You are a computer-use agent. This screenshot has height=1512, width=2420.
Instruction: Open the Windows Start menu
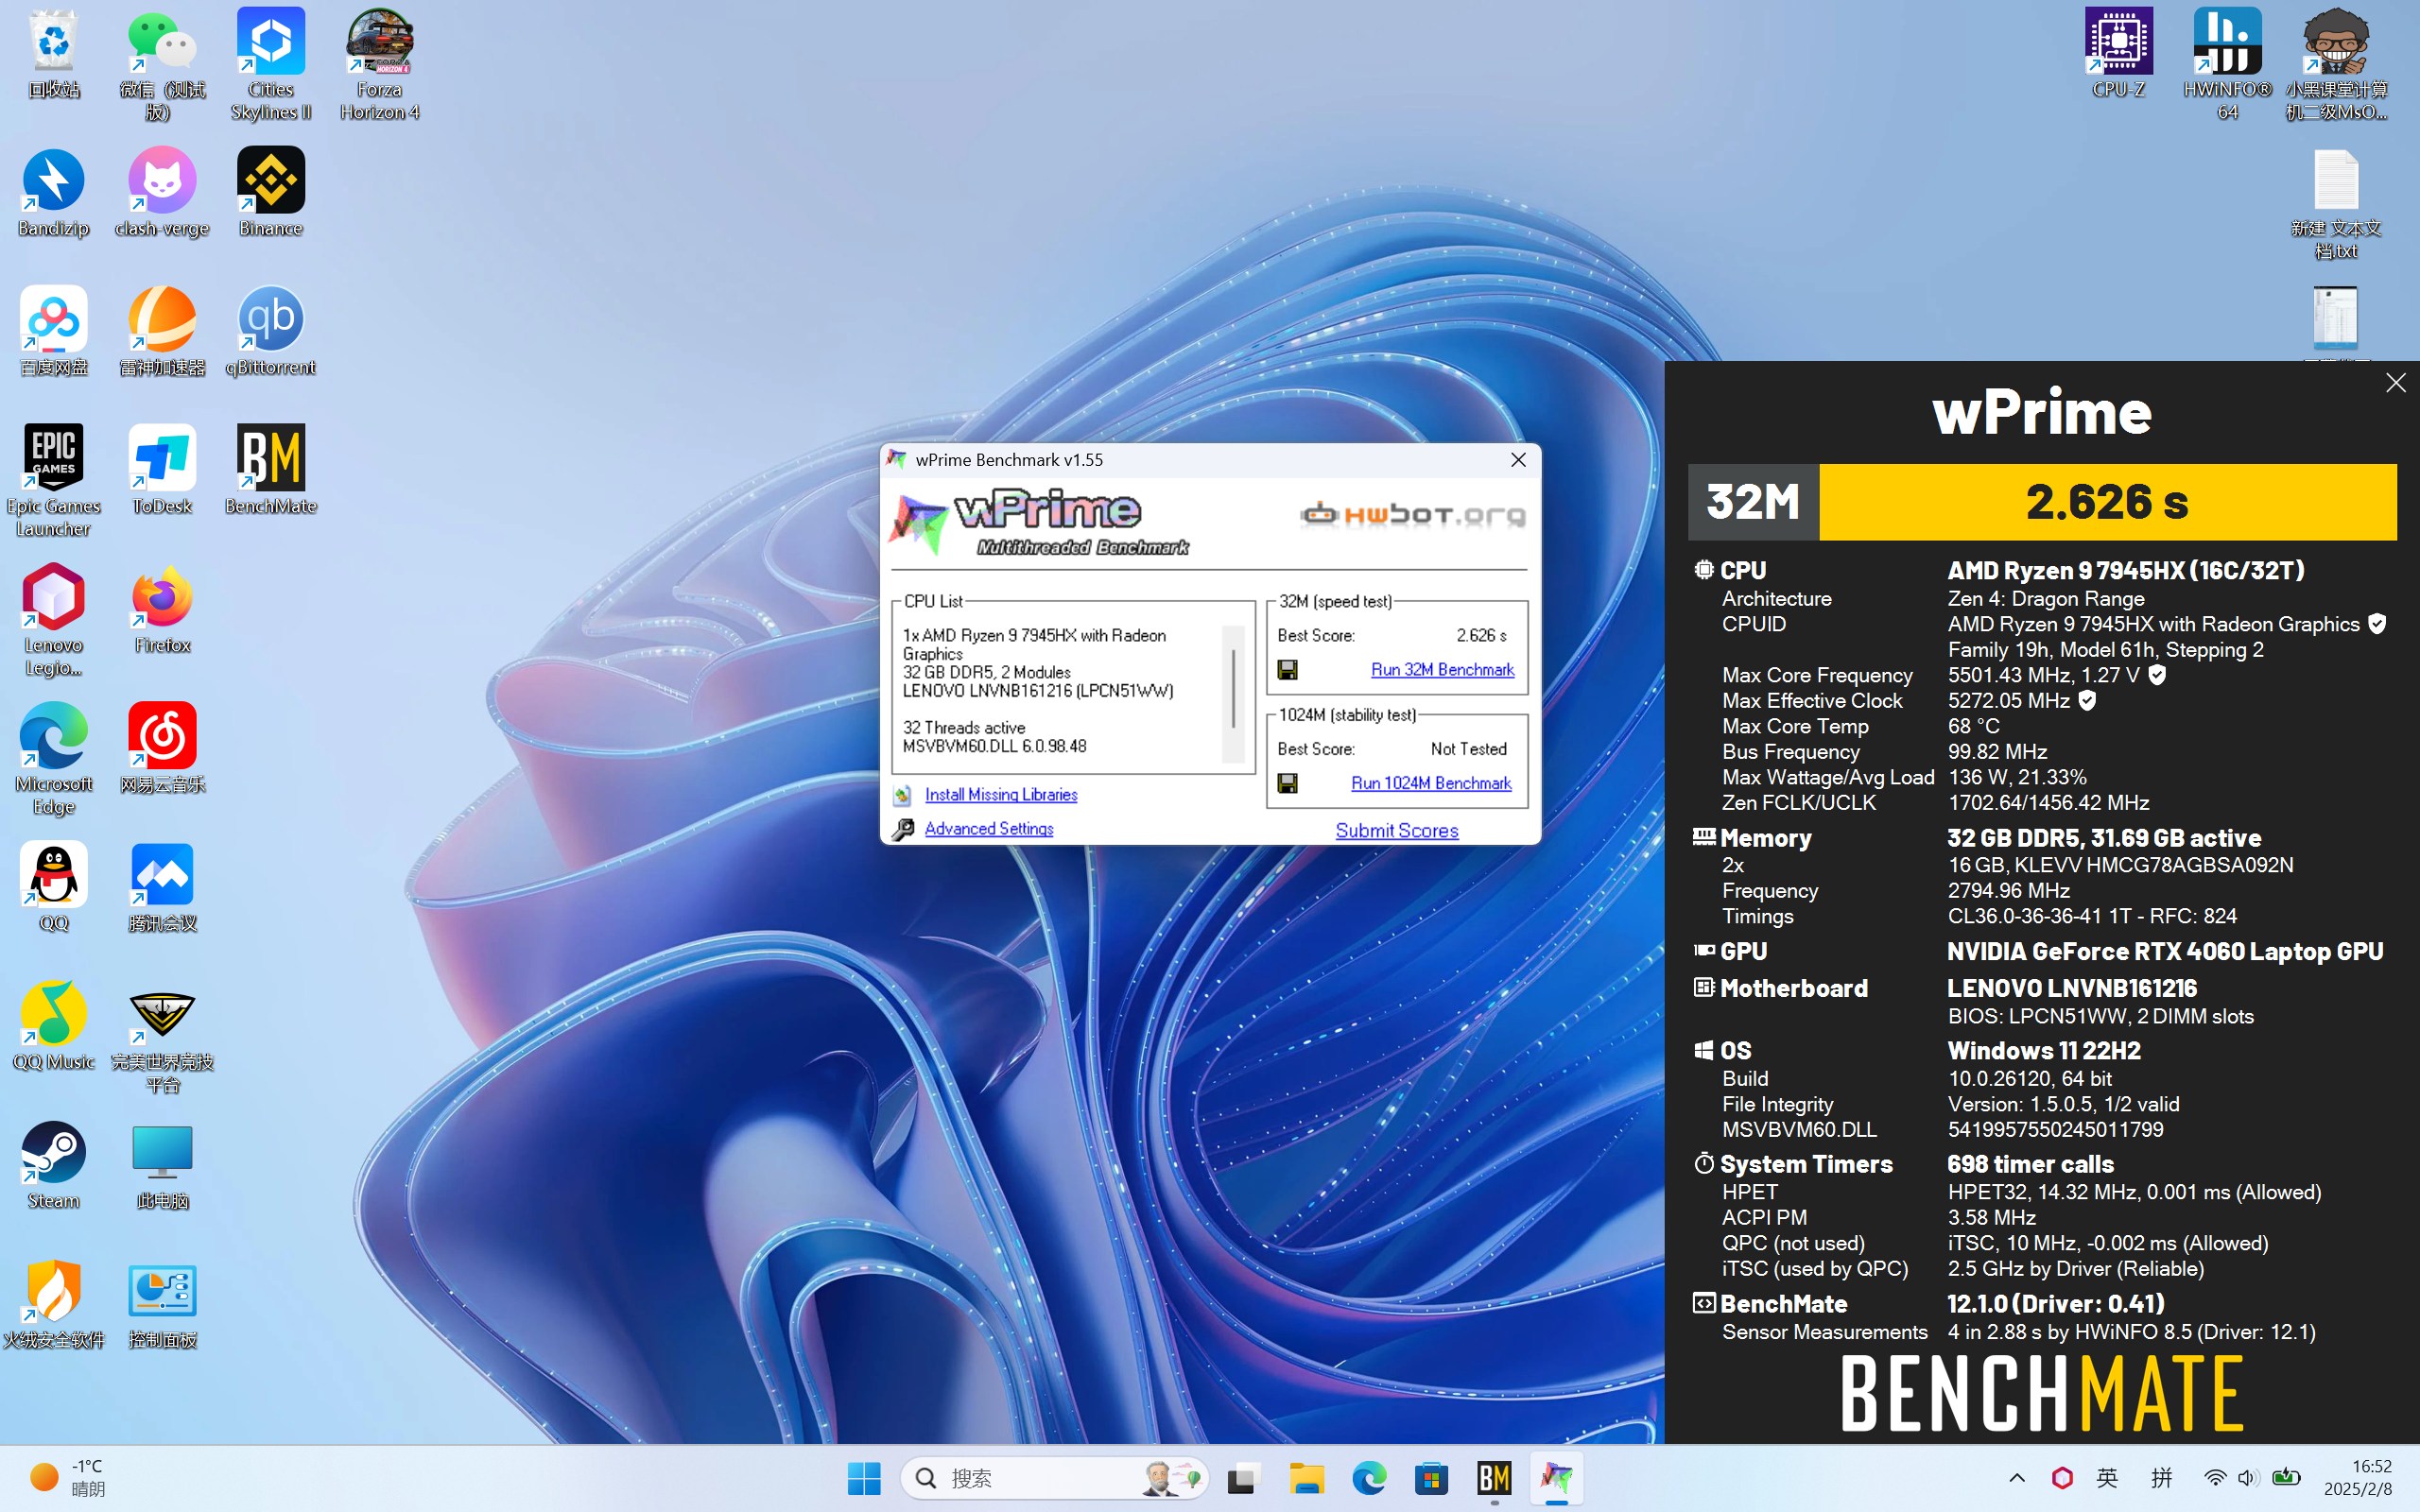tap(864, 1478)
